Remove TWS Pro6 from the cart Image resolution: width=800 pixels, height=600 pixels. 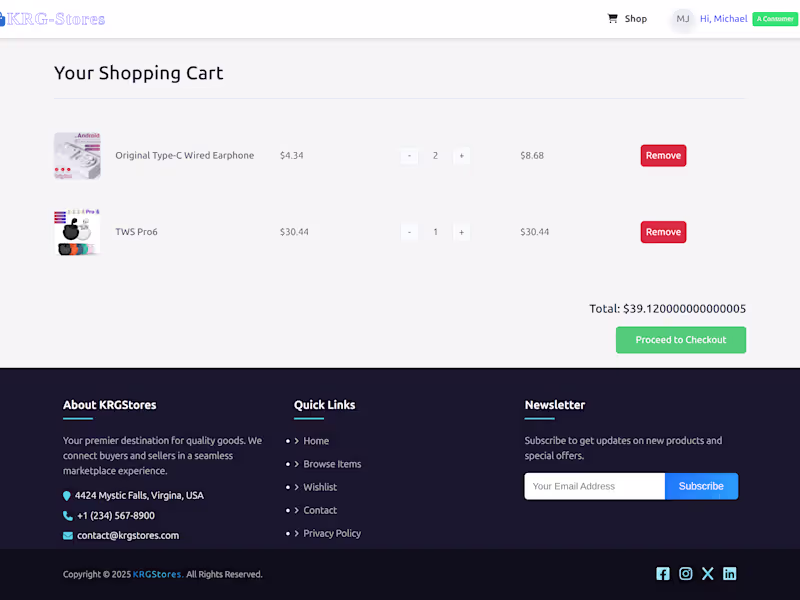(x=663, y=231)
